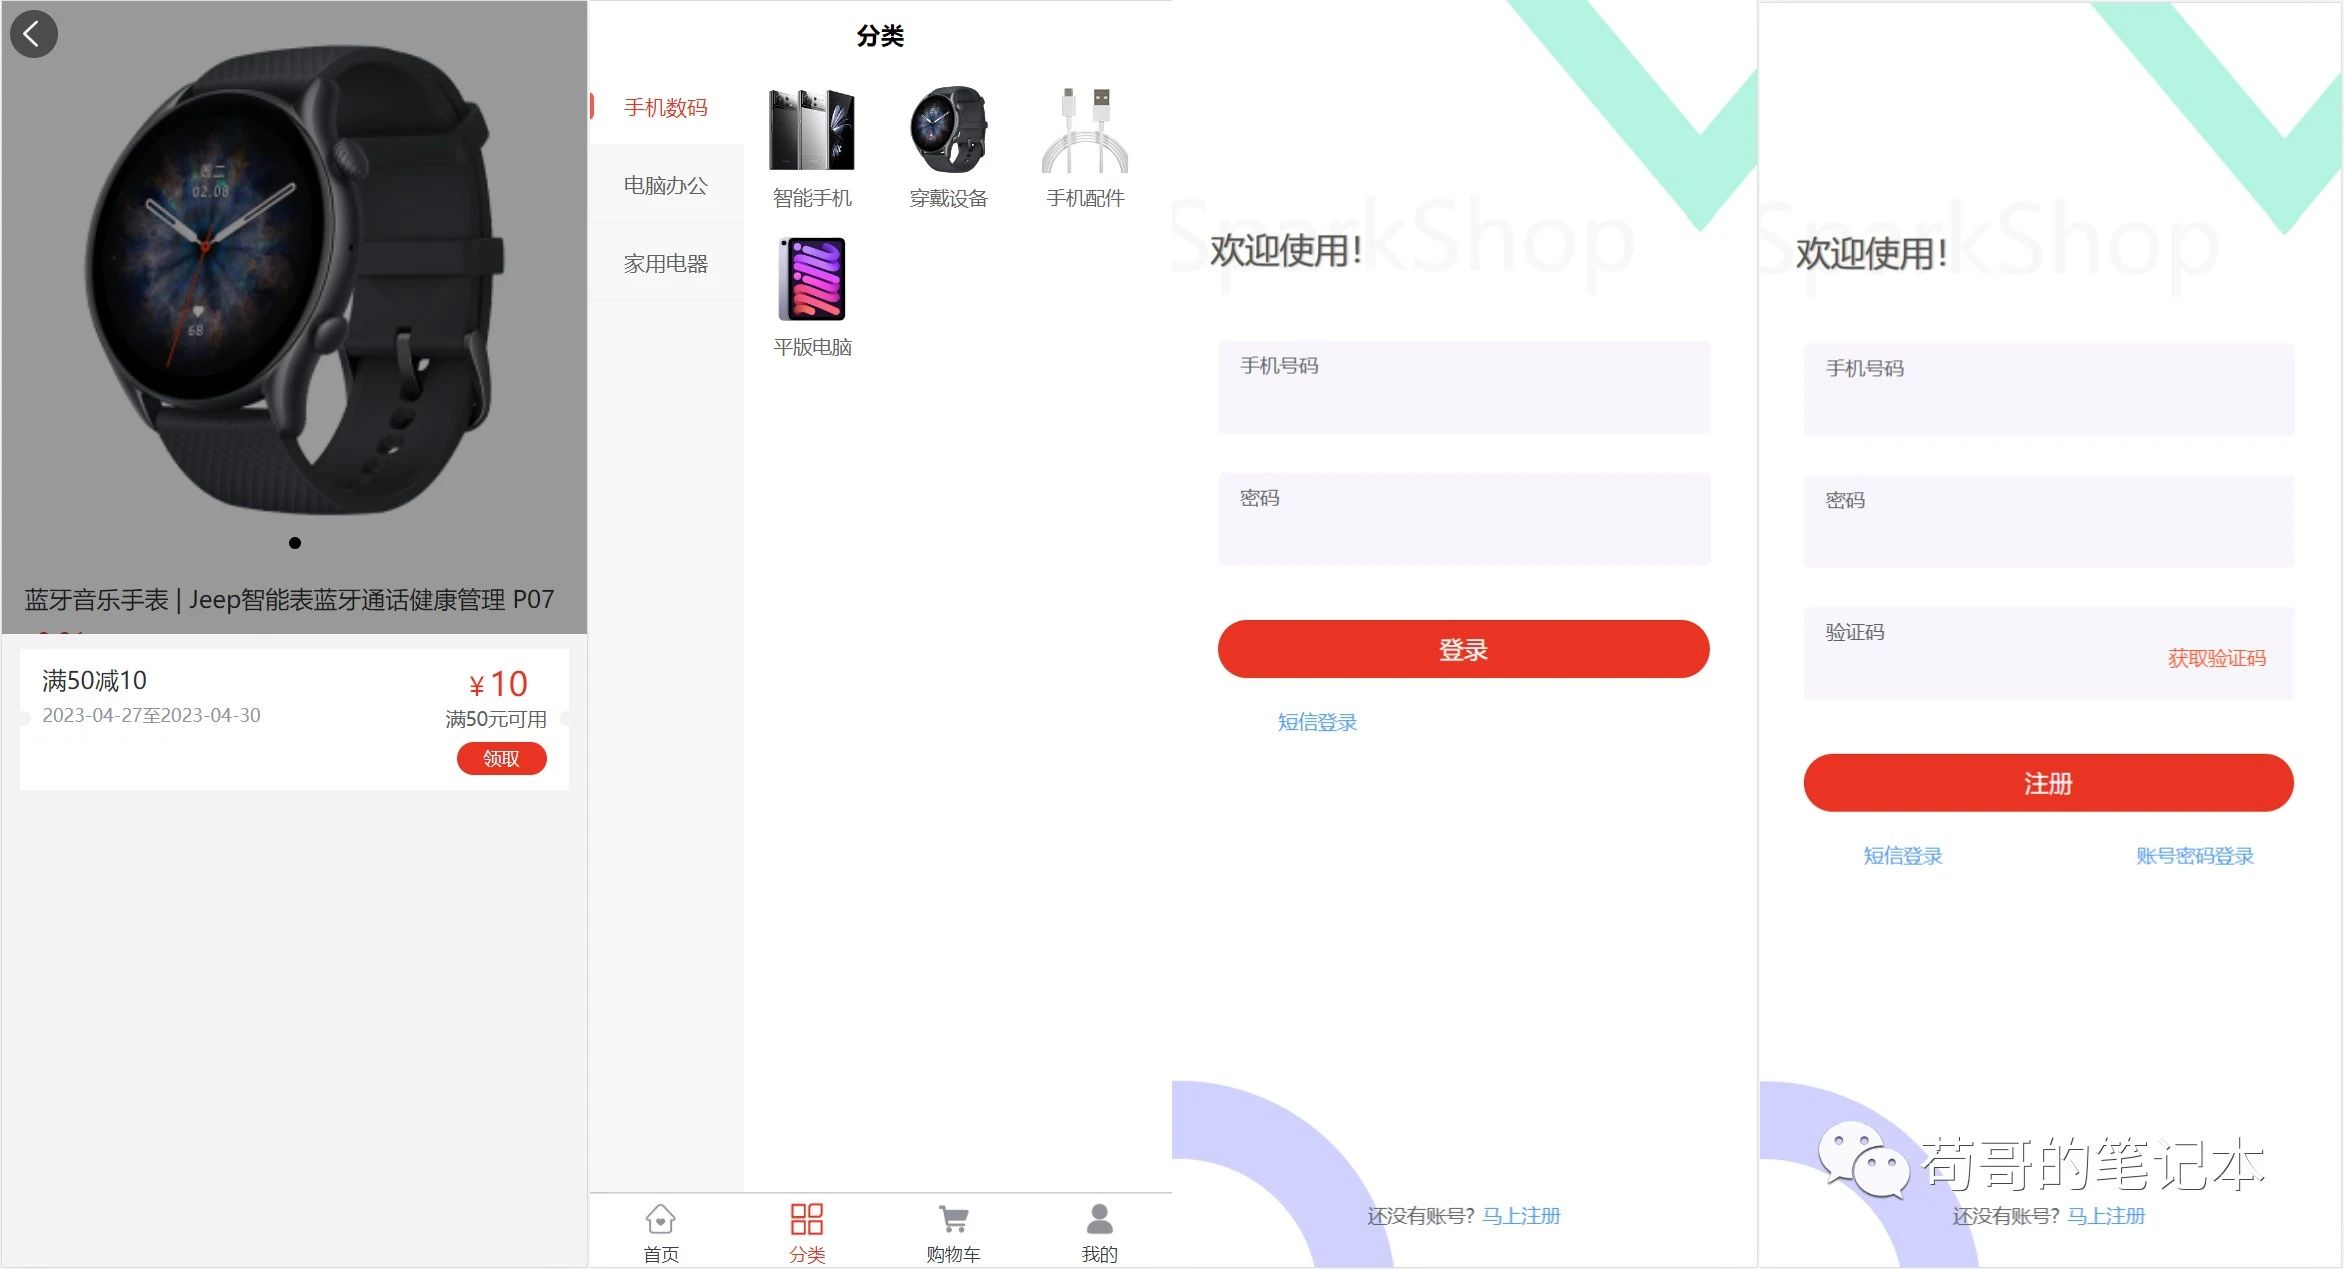Click the 满50元可用 coupon condition
The height and width of the screenshot is (1269, 2344).
tap(496, 719)
